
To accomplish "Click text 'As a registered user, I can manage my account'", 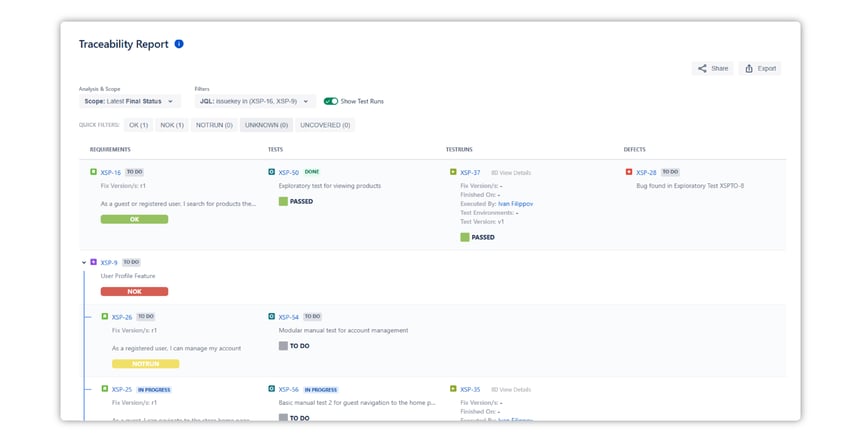I will 177,348.
